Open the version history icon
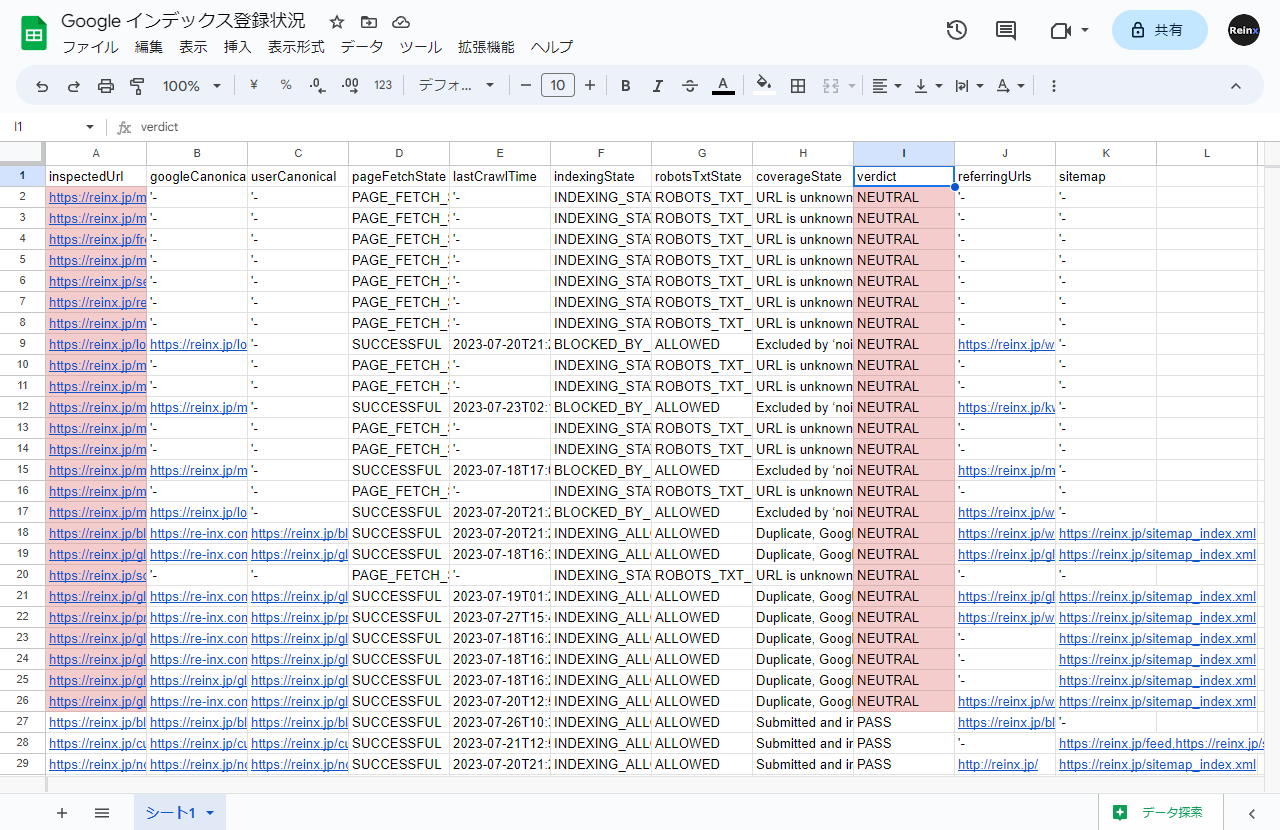The height and width of the screenshot is (830, 1280). click(957, 30)
